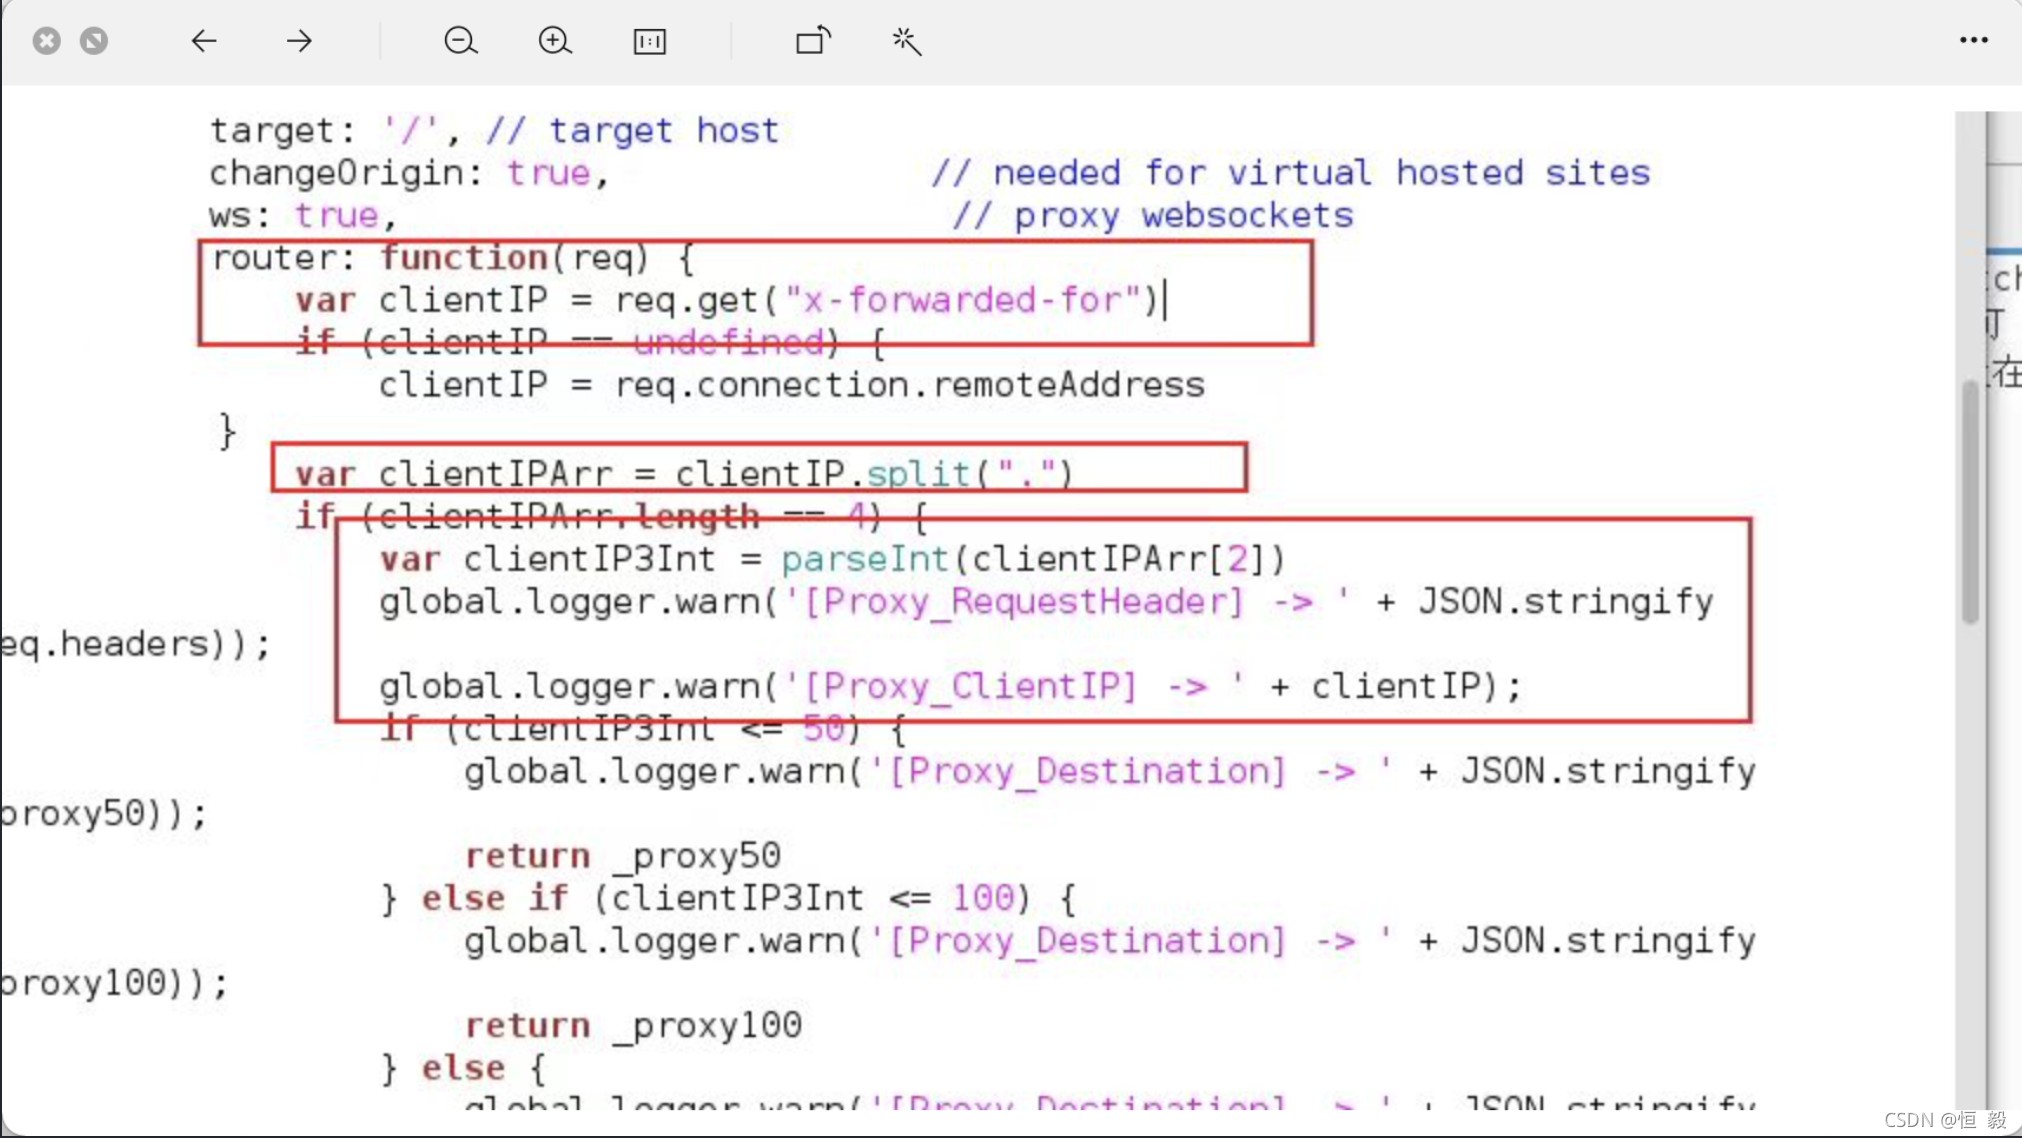
Task: Click the clientIPArr split code line
Action: tap(683, 473)
